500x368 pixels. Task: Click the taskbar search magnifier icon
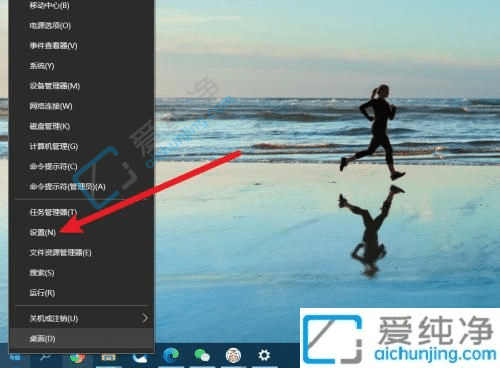click(45, 357)
